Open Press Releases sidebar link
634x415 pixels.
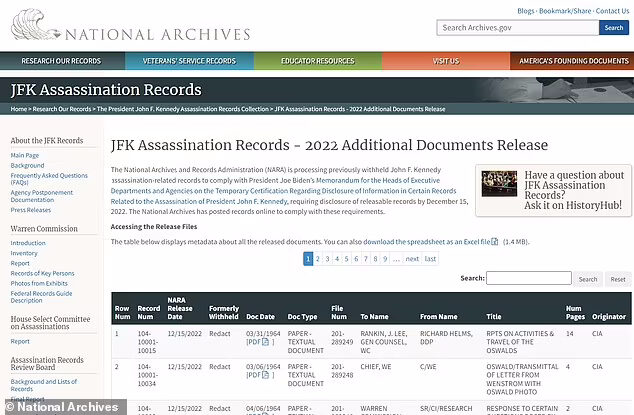pos(31,210)
